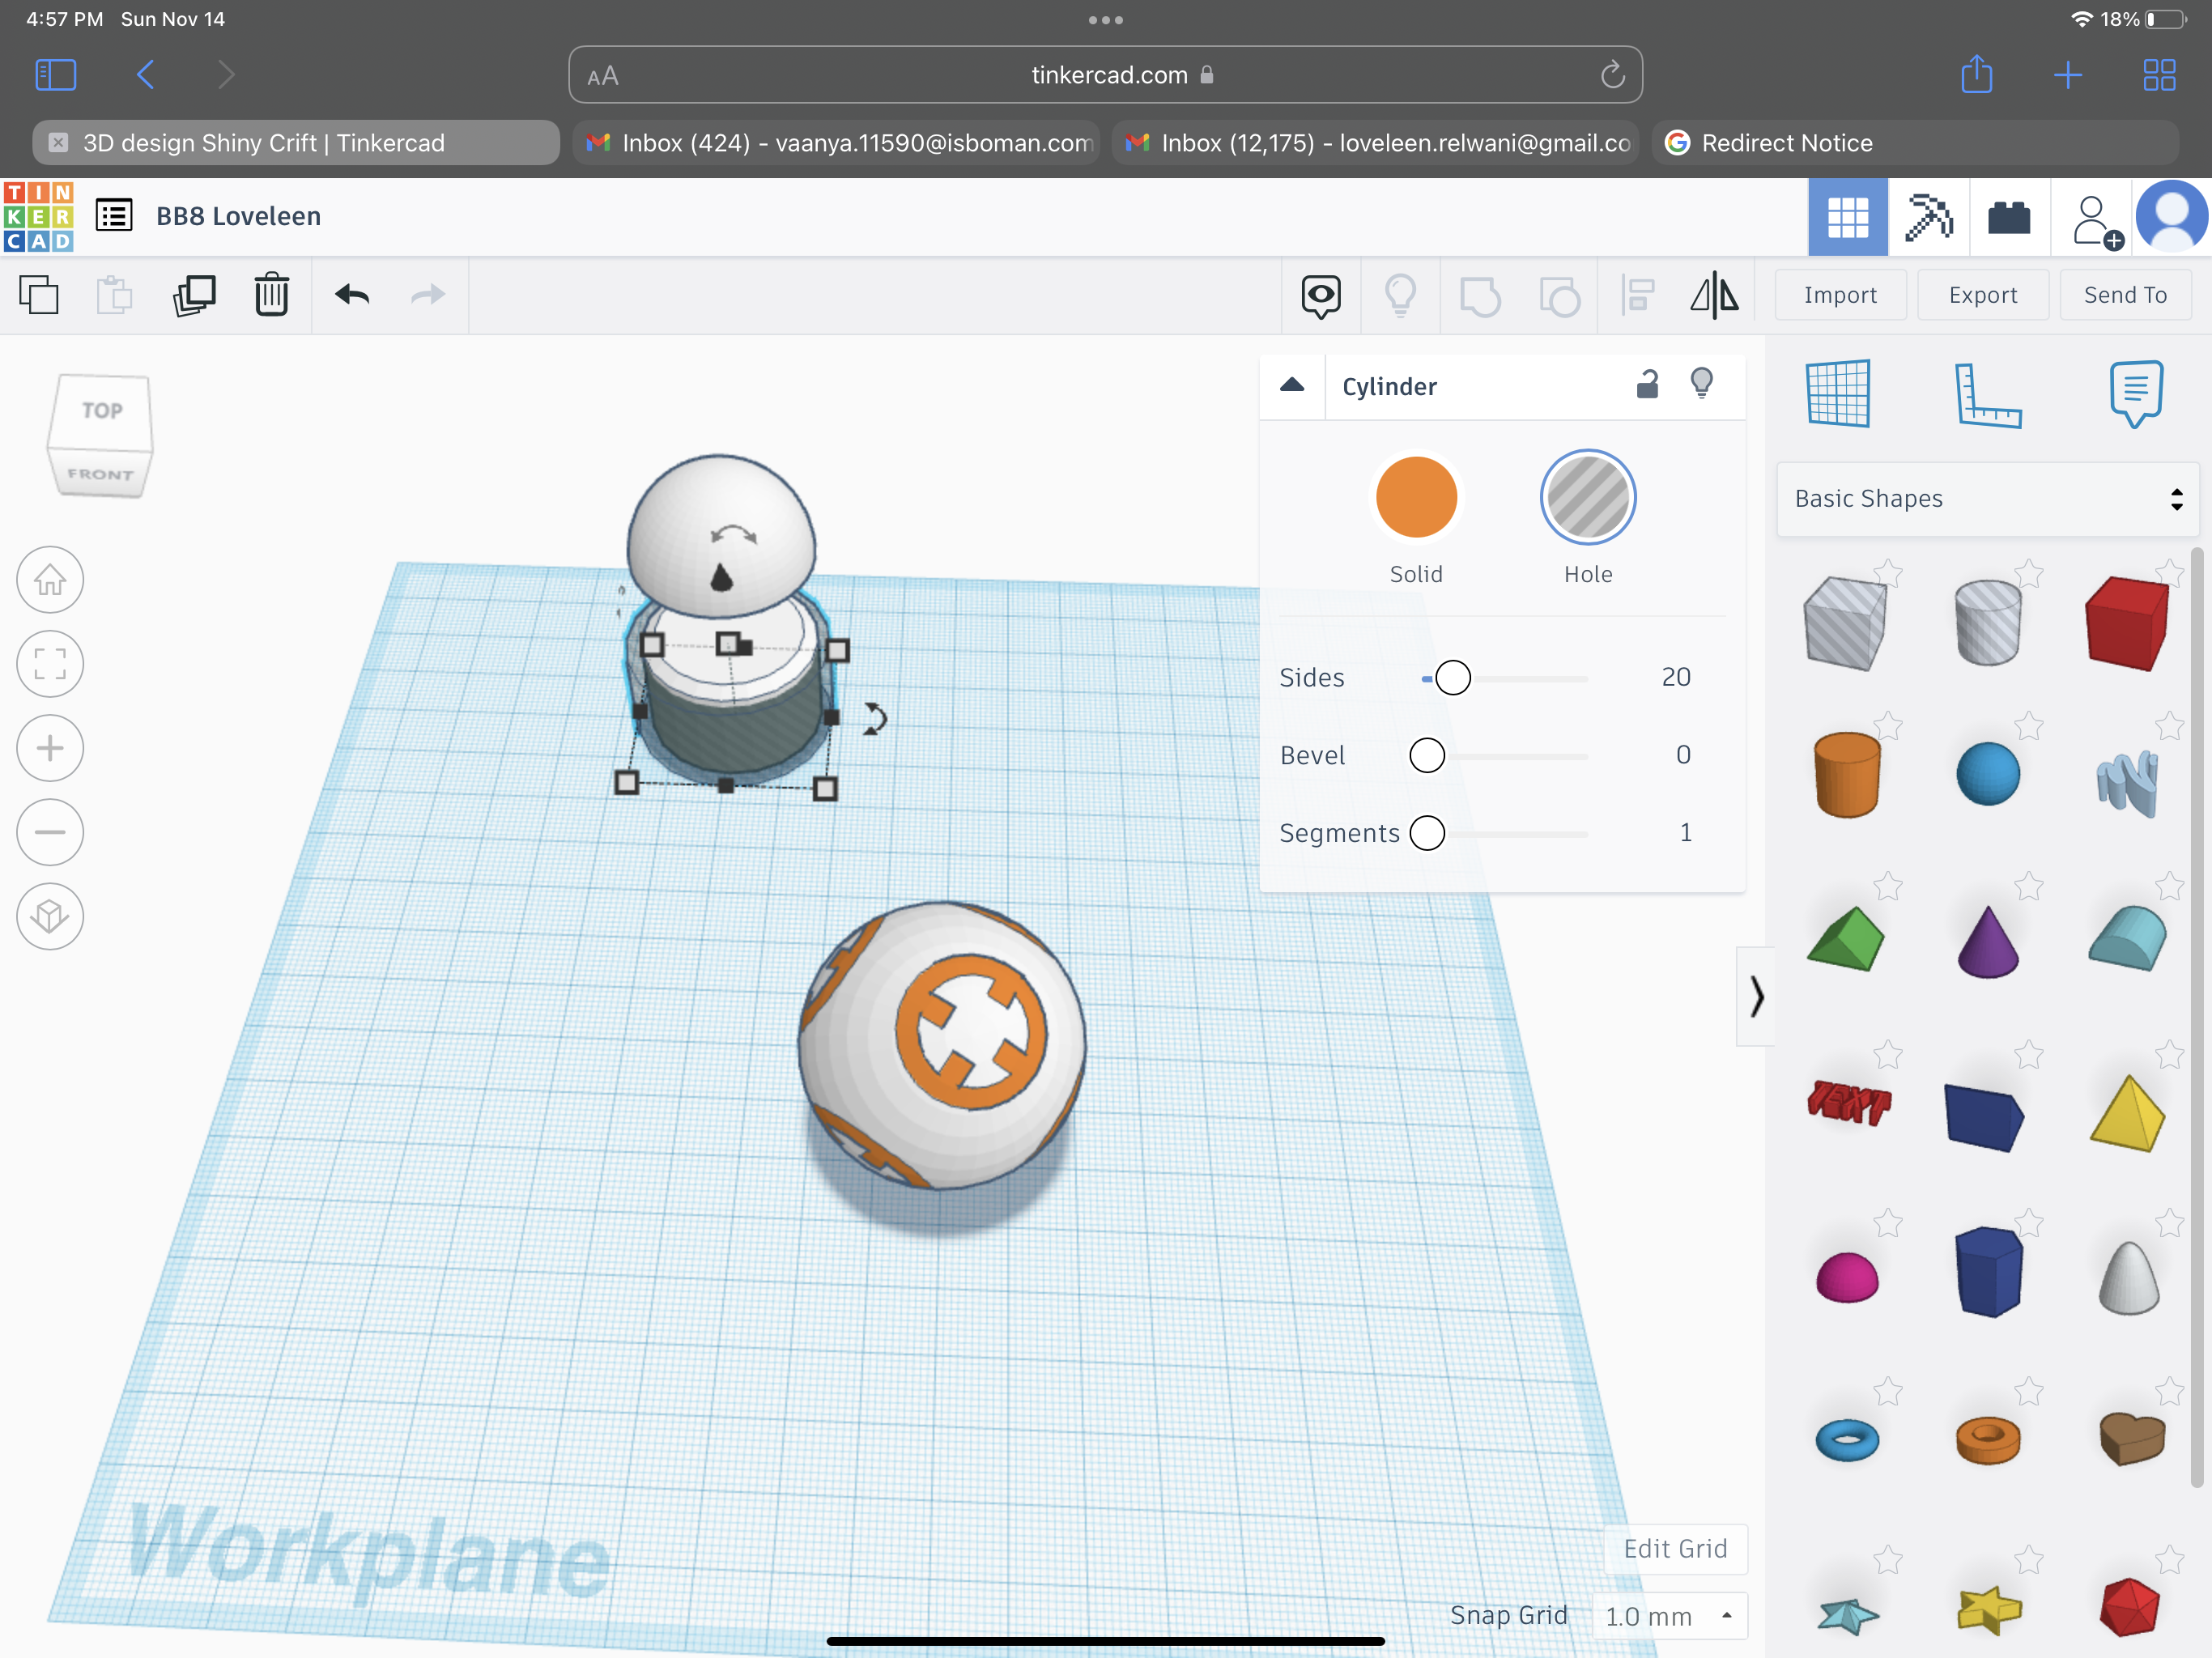Open the Blocks (pickaxe) mode
This screenshot has width=2212, height=1658.
[x=1929, y=217]
